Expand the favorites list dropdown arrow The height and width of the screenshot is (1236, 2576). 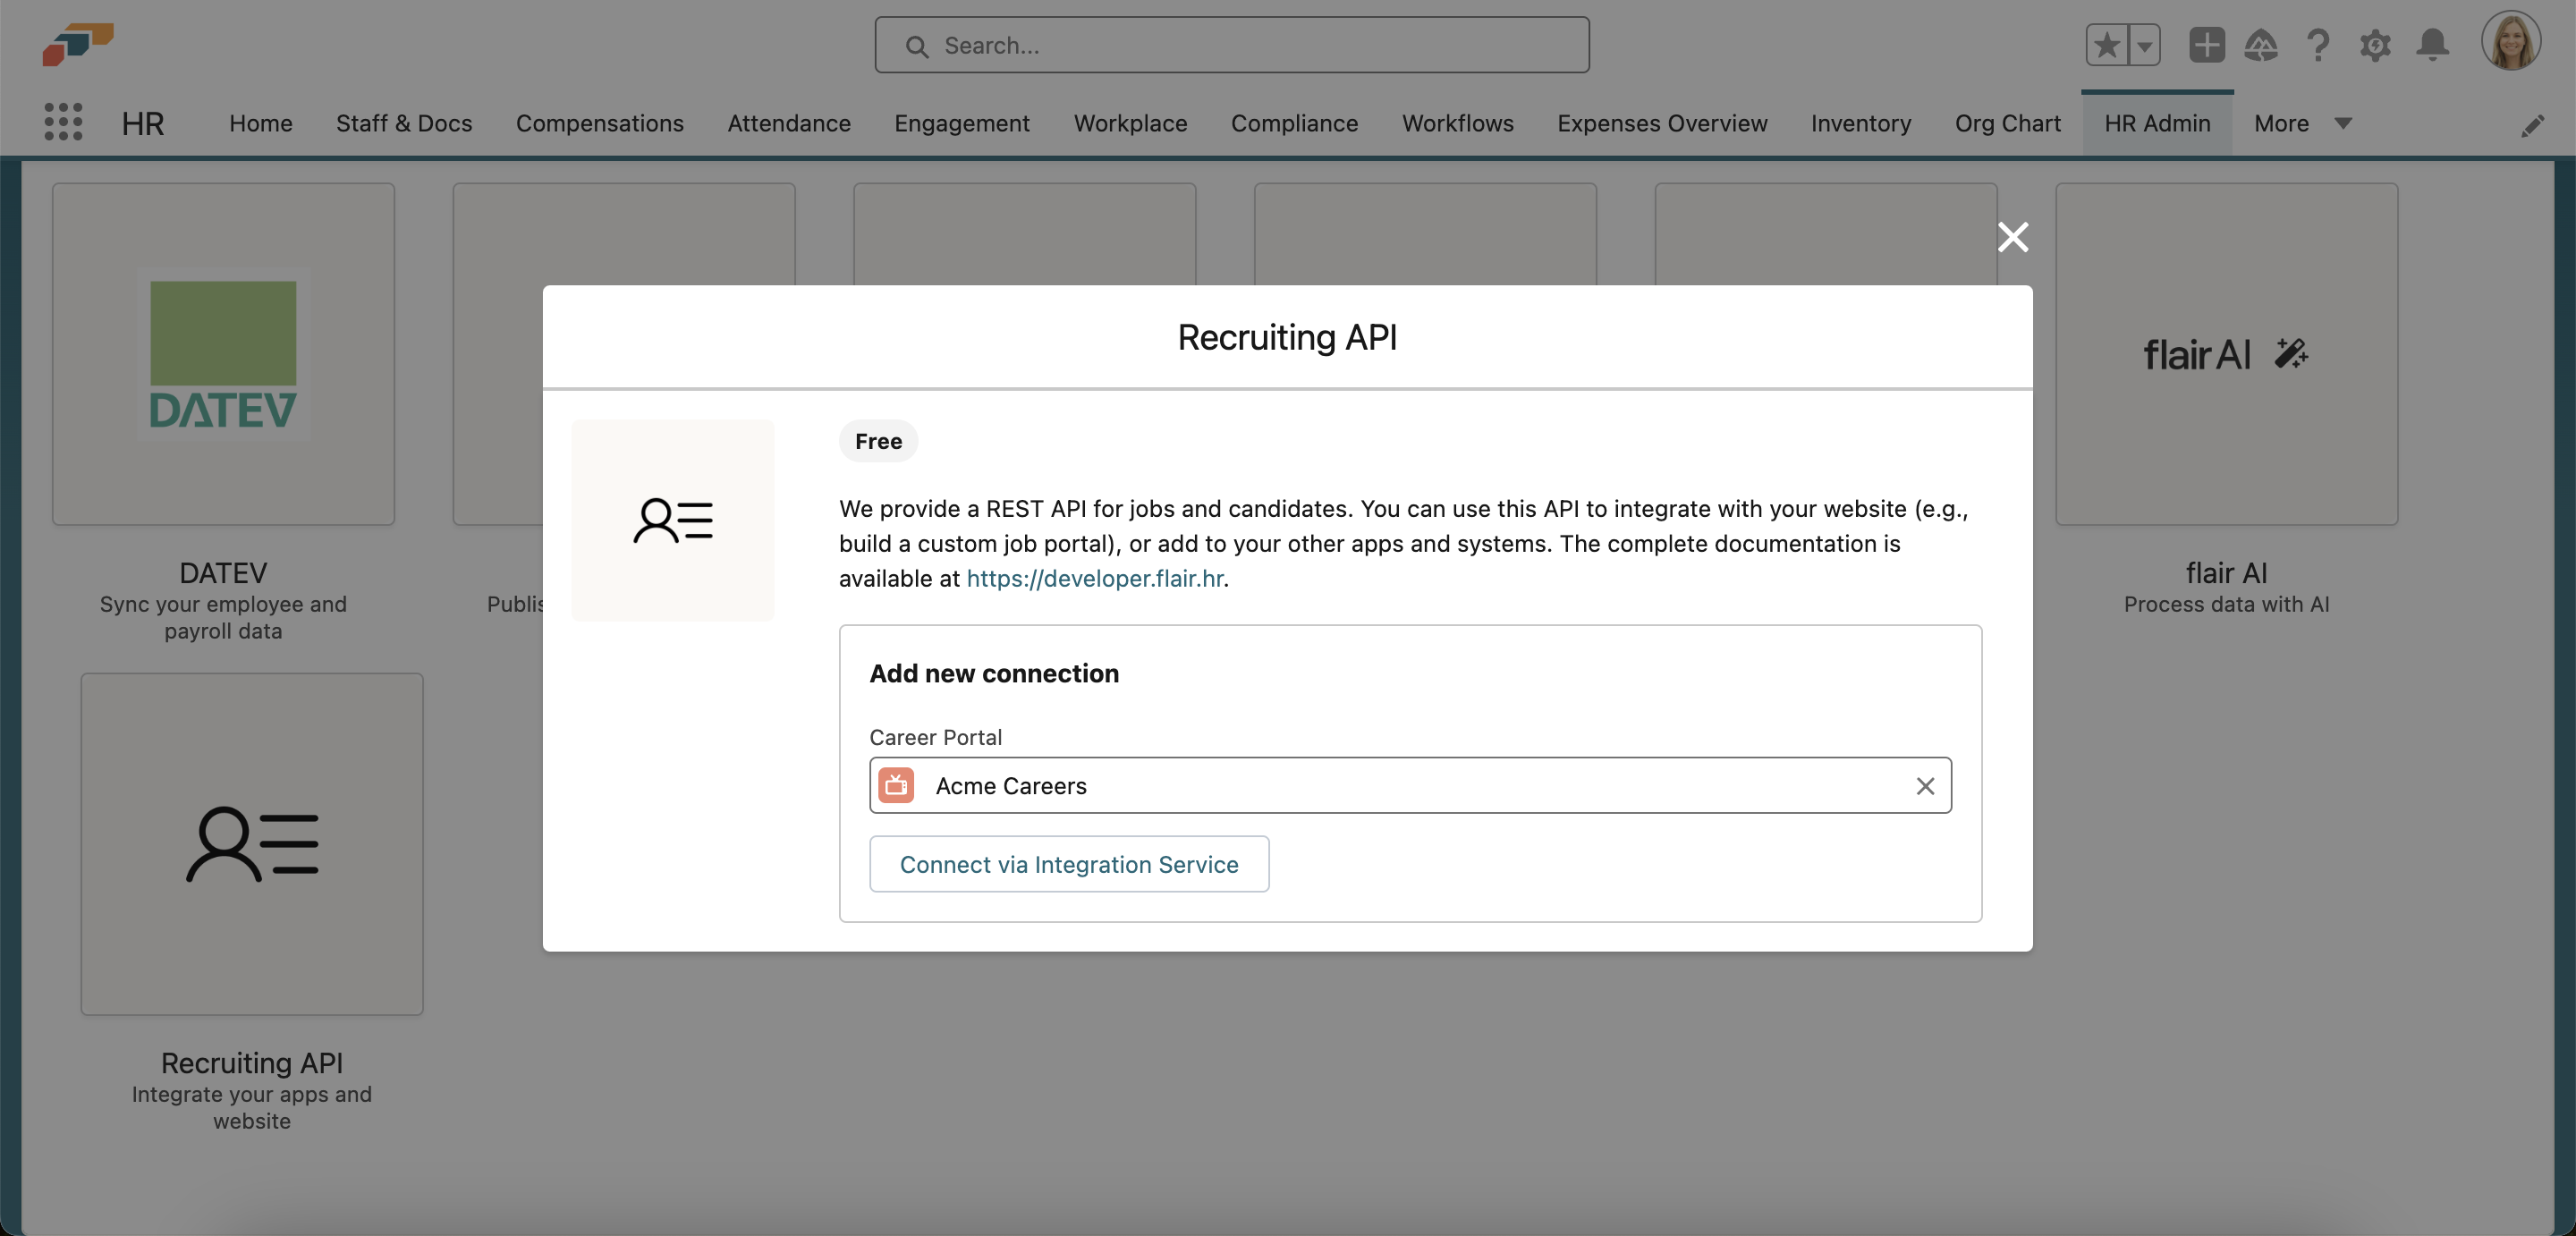(x=2144, y=45)
